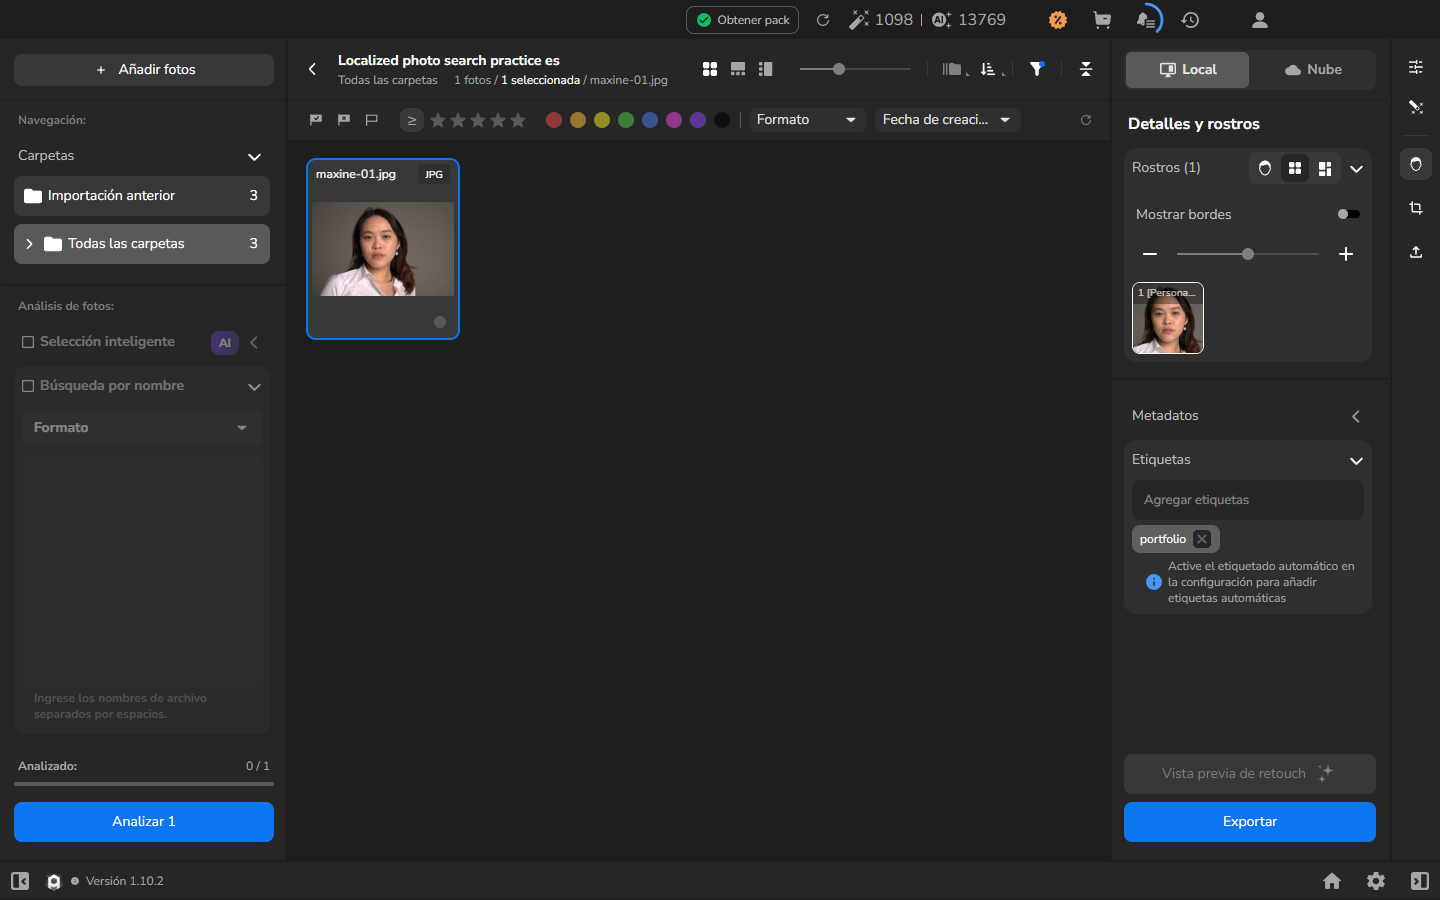Collapse the Carpetas section chevron
This screenshot has width=1440, height=900.
coord(254,157)
